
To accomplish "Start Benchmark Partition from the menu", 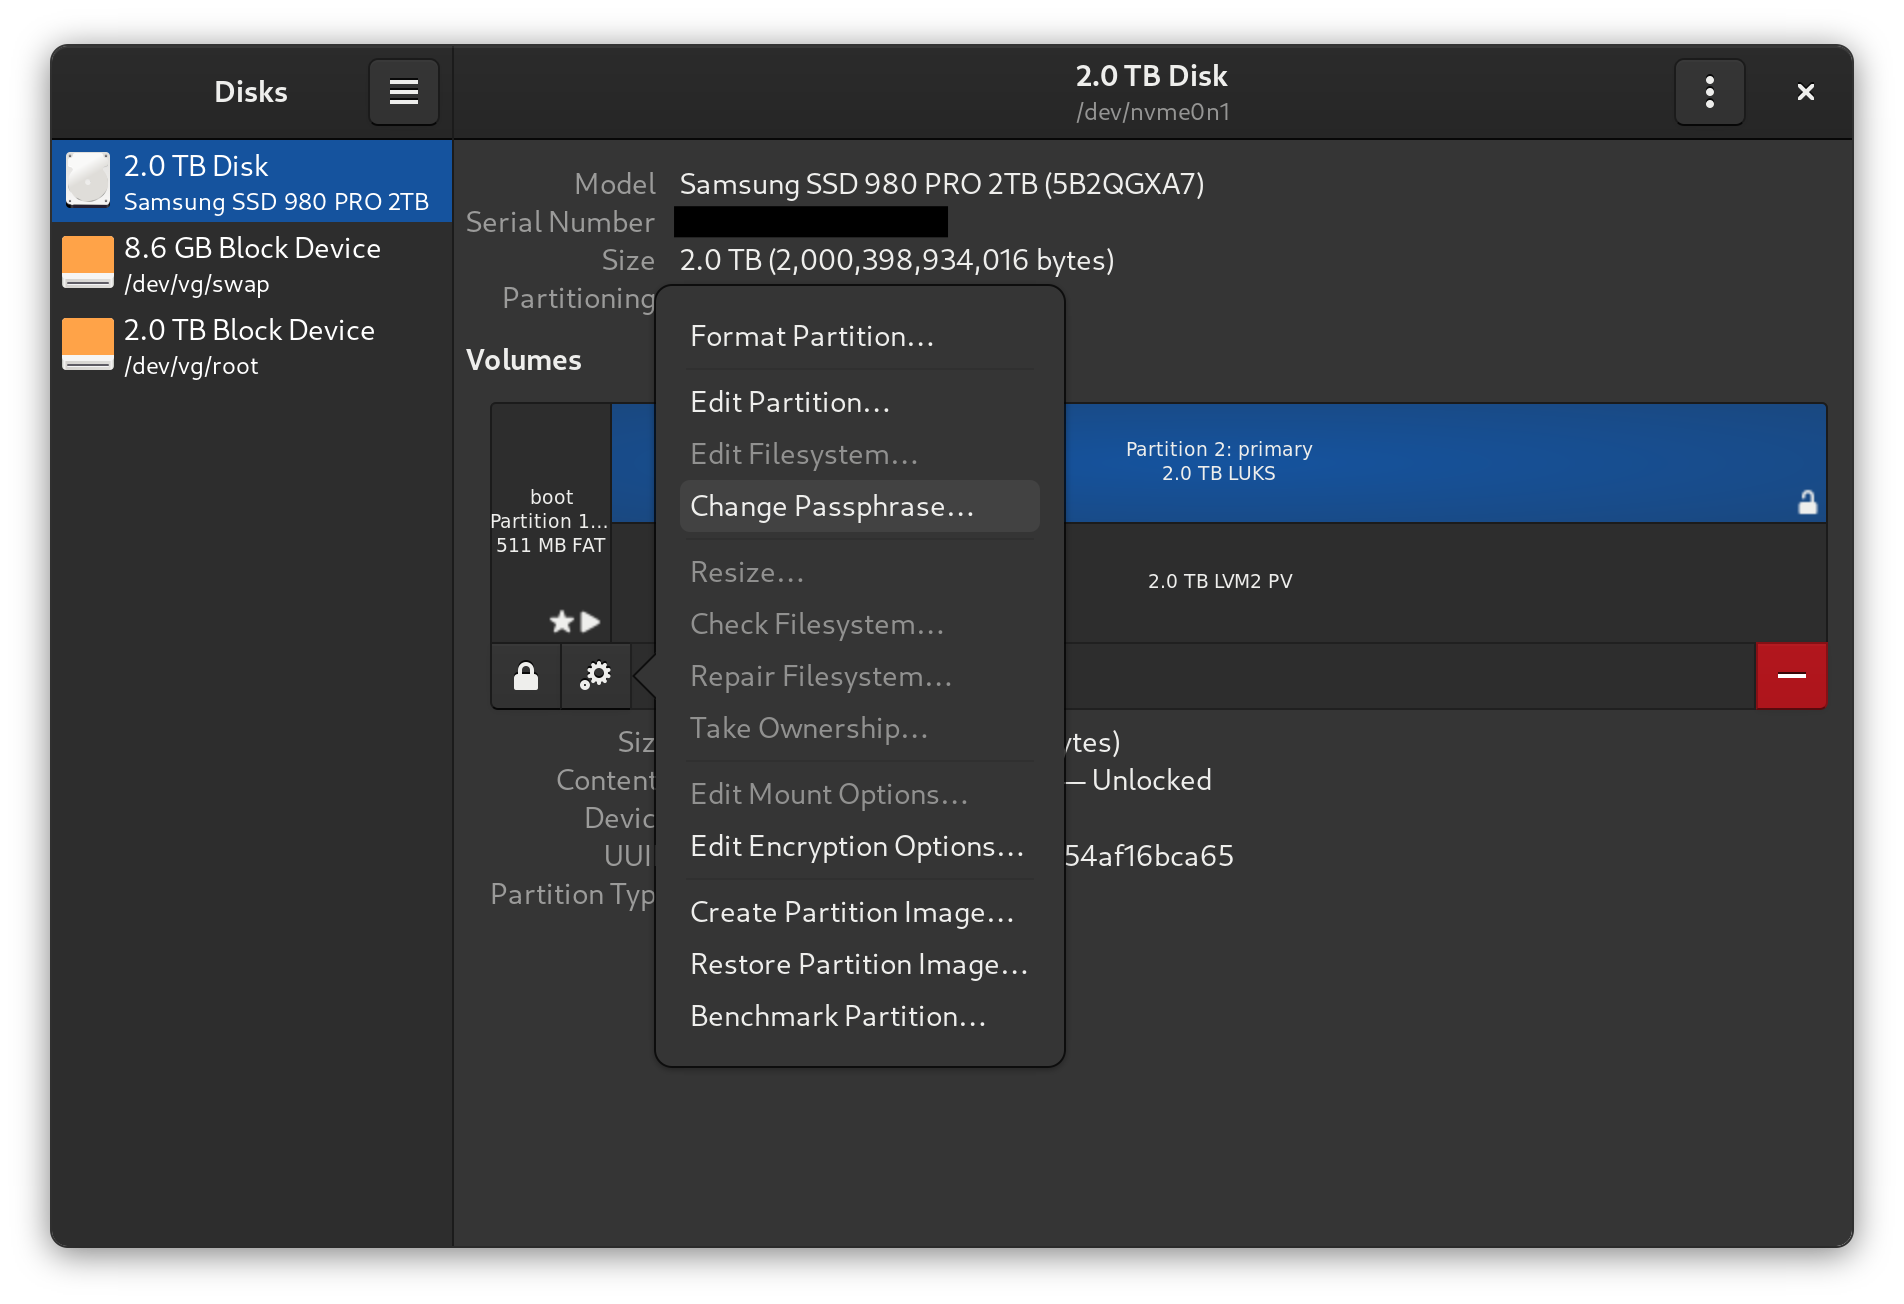I will pyautogui.click(x=837, y=1016).
